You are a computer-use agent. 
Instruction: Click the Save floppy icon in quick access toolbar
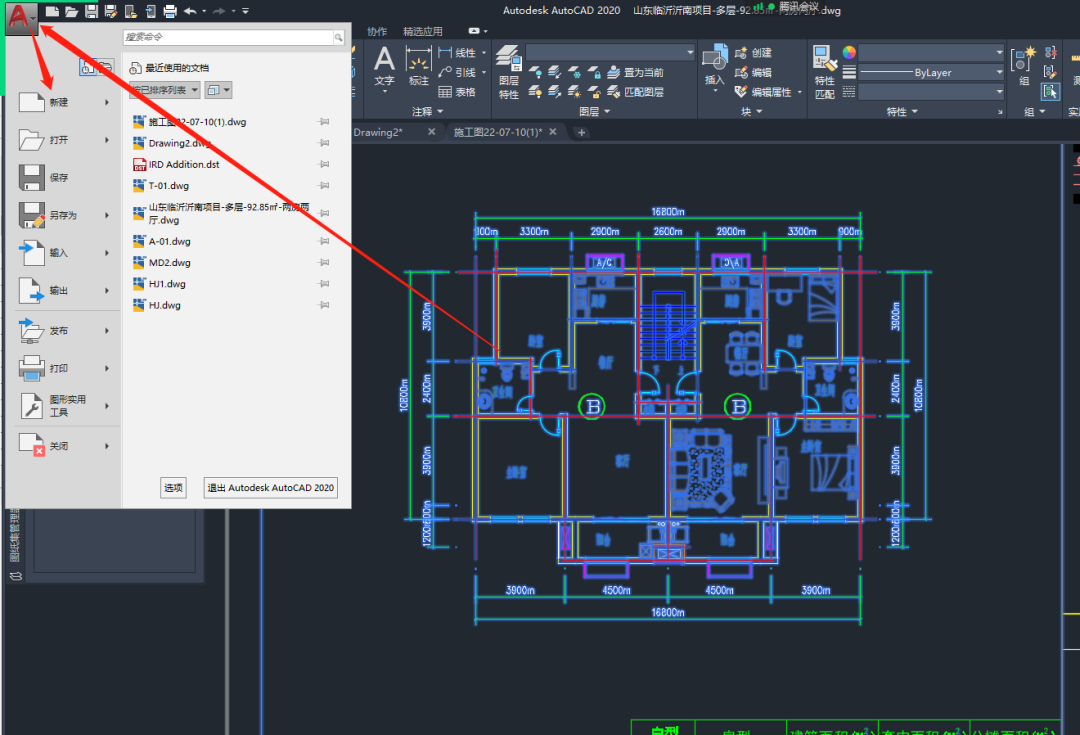[91, 11]
